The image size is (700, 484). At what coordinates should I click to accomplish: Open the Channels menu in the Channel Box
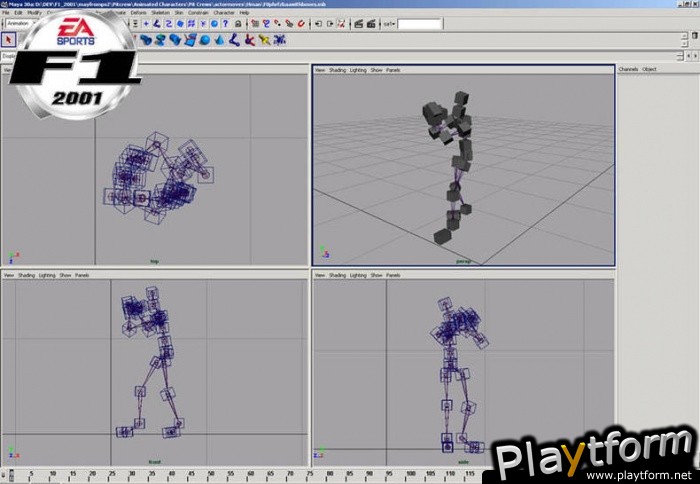click(628, 69)
